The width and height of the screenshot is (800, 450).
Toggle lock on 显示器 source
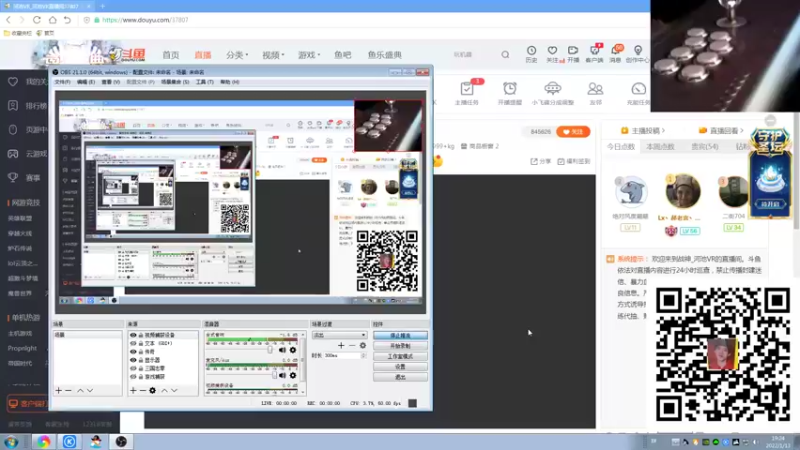[141, 360]
